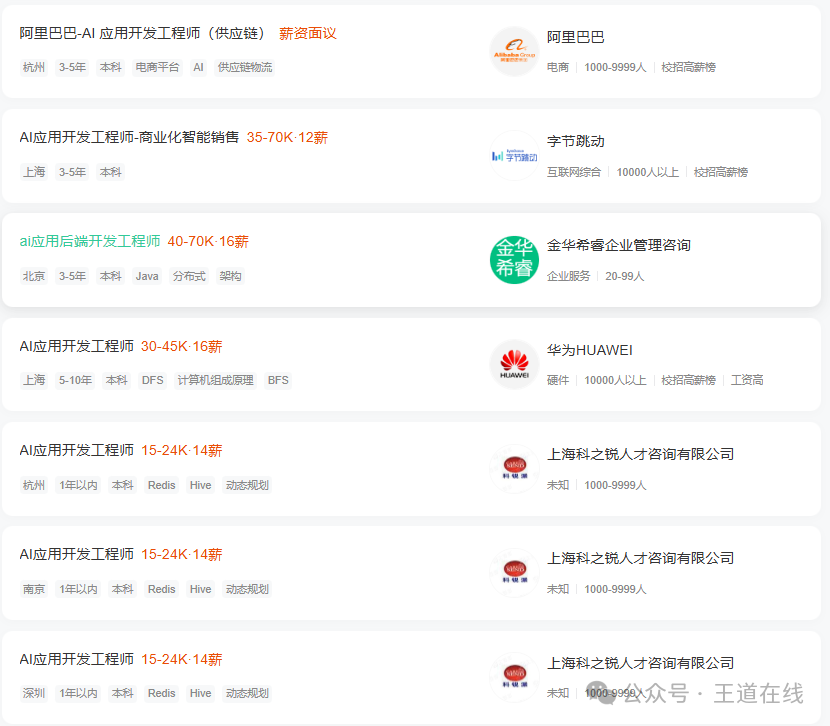Click Redis tag in the 杭州 job row

[x=161, y=485]
